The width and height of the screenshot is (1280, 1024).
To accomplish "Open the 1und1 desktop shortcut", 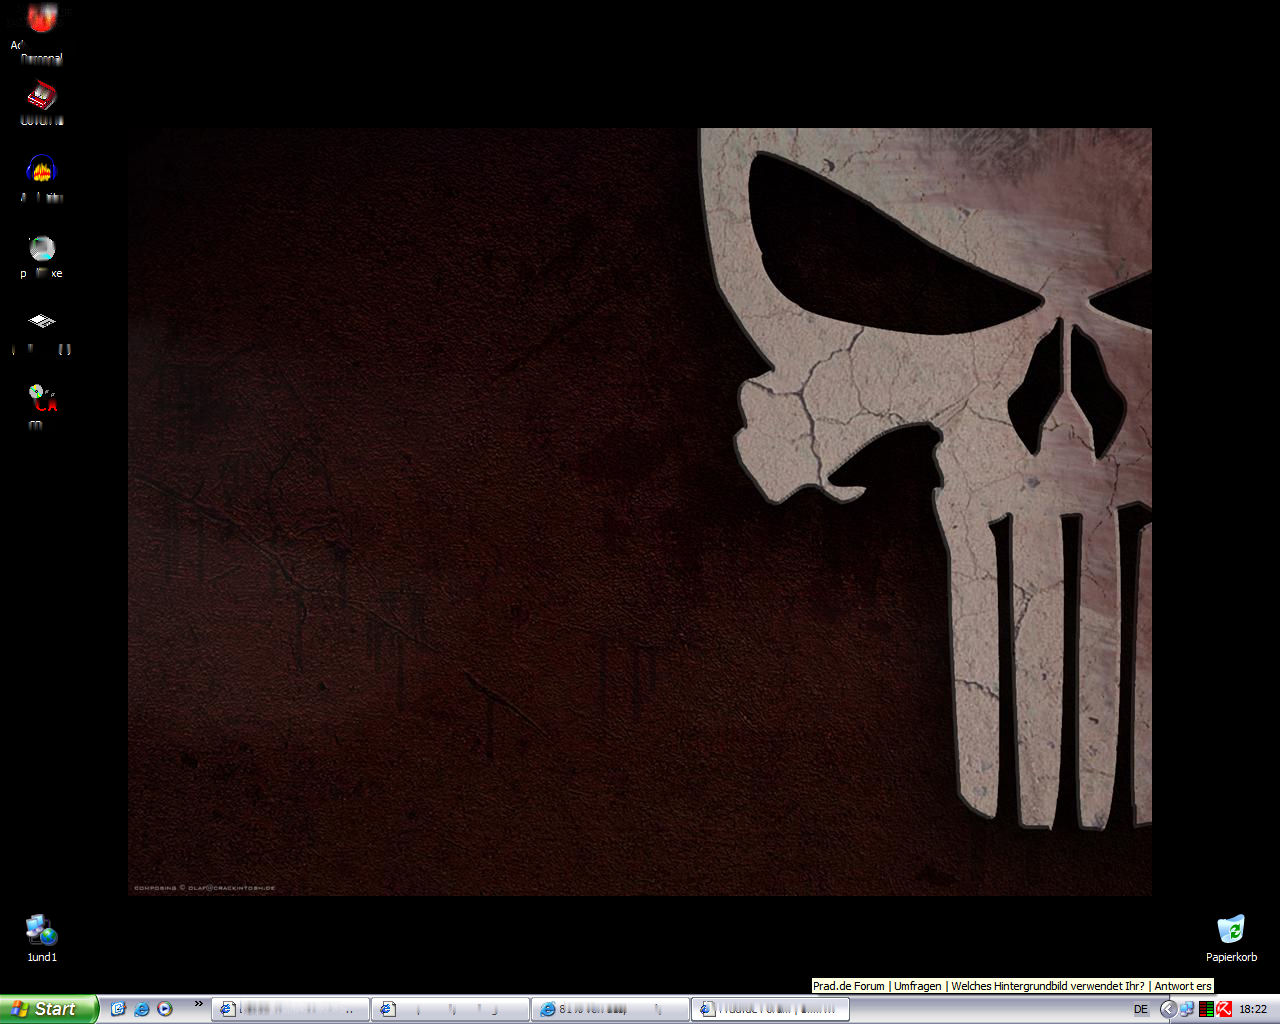I will [x=41, y=931].
